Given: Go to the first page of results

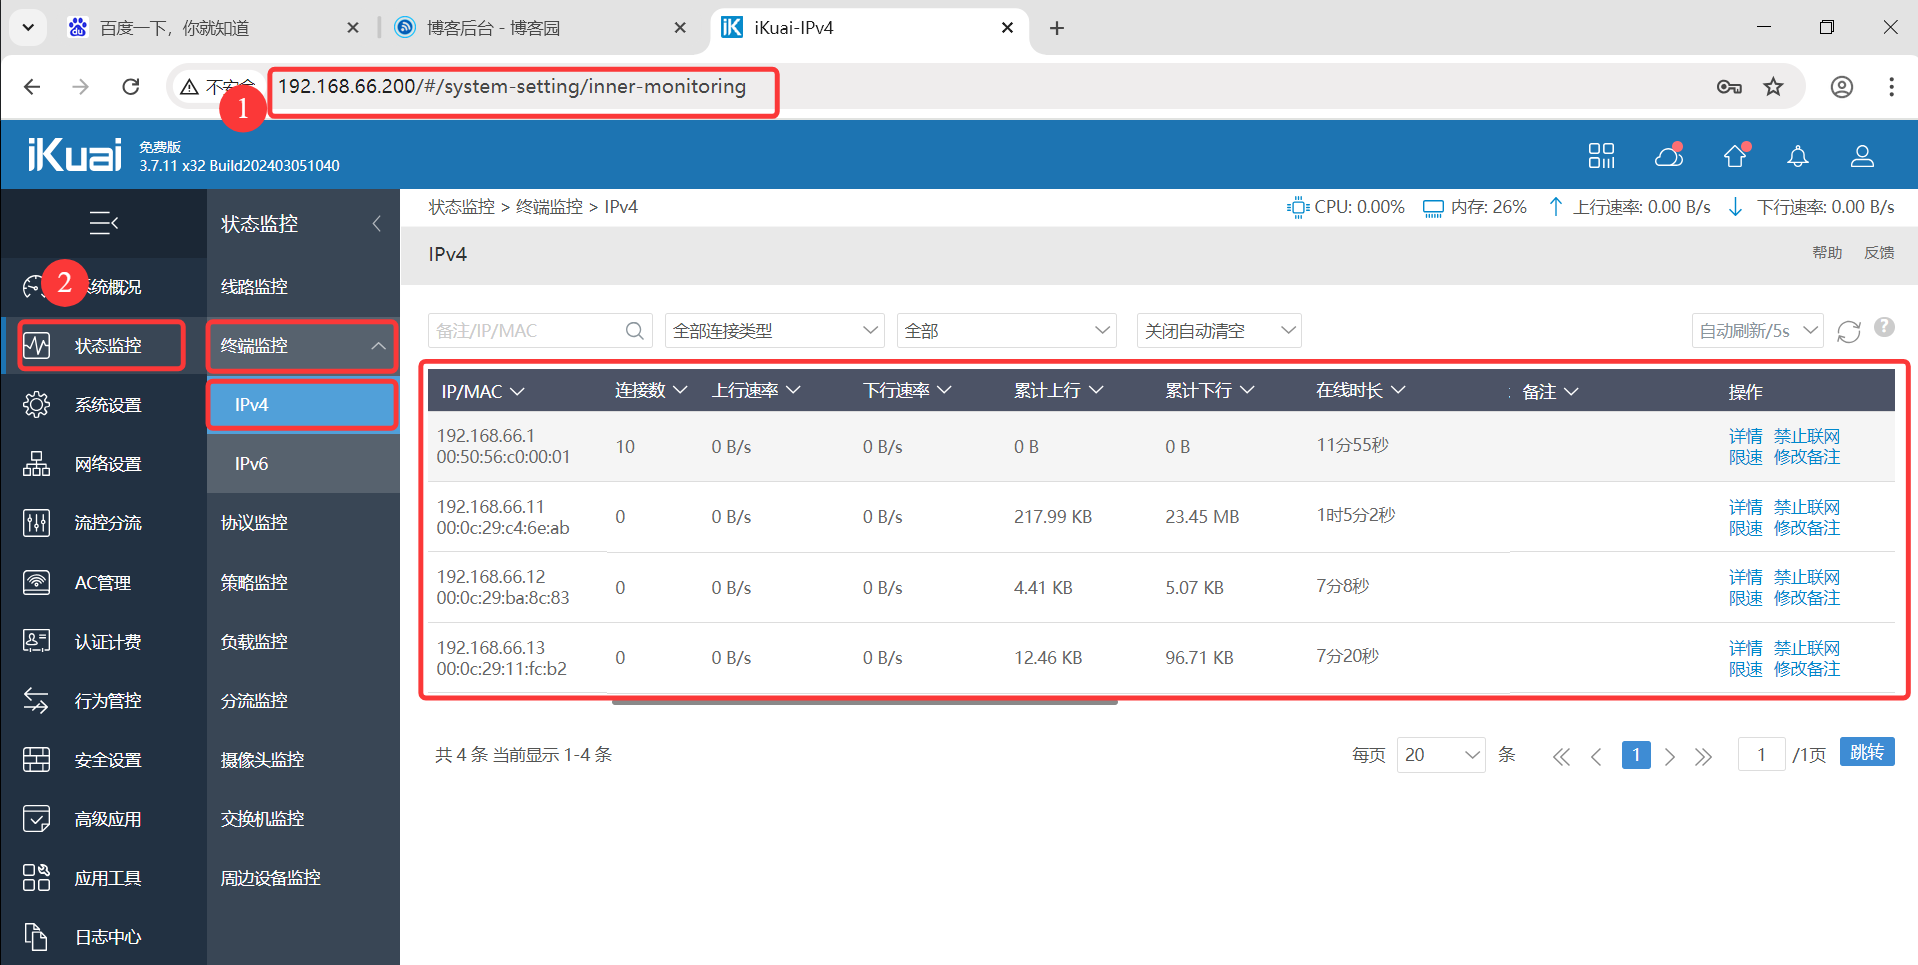Looking at the screenshot, I should 1561,757.
